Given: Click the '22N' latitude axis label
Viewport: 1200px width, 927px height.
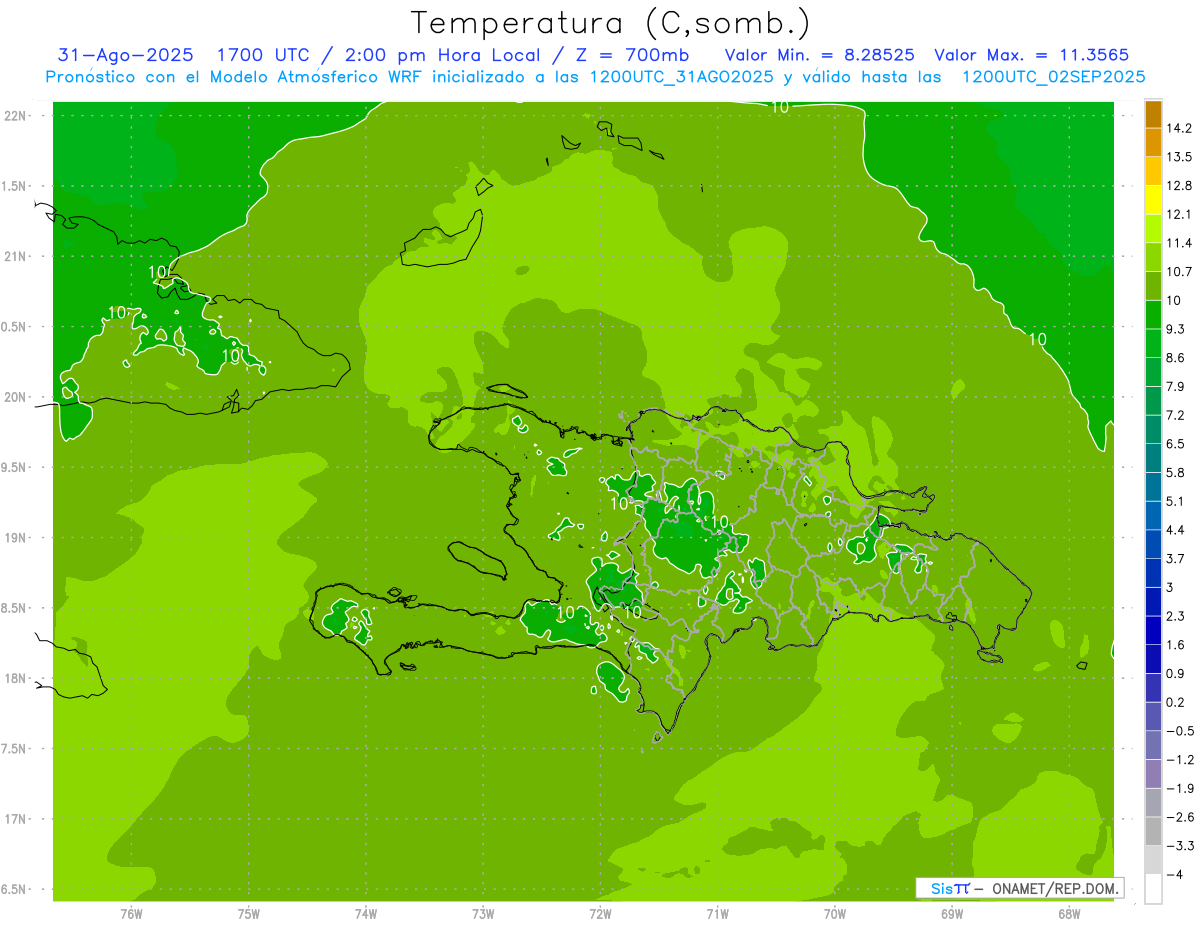Looking at the screenshot, I should tap(15, 116).
